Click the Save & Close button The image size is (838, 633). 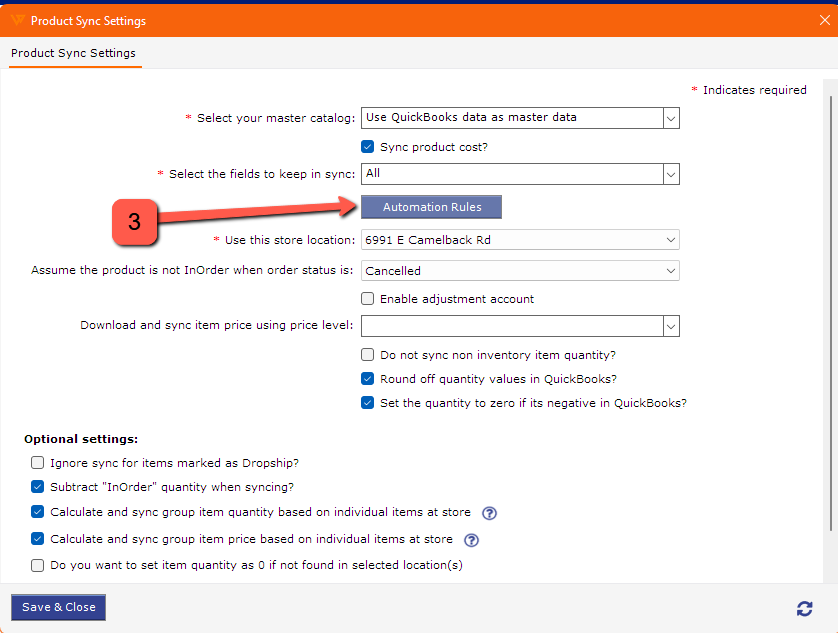[58, 607]
